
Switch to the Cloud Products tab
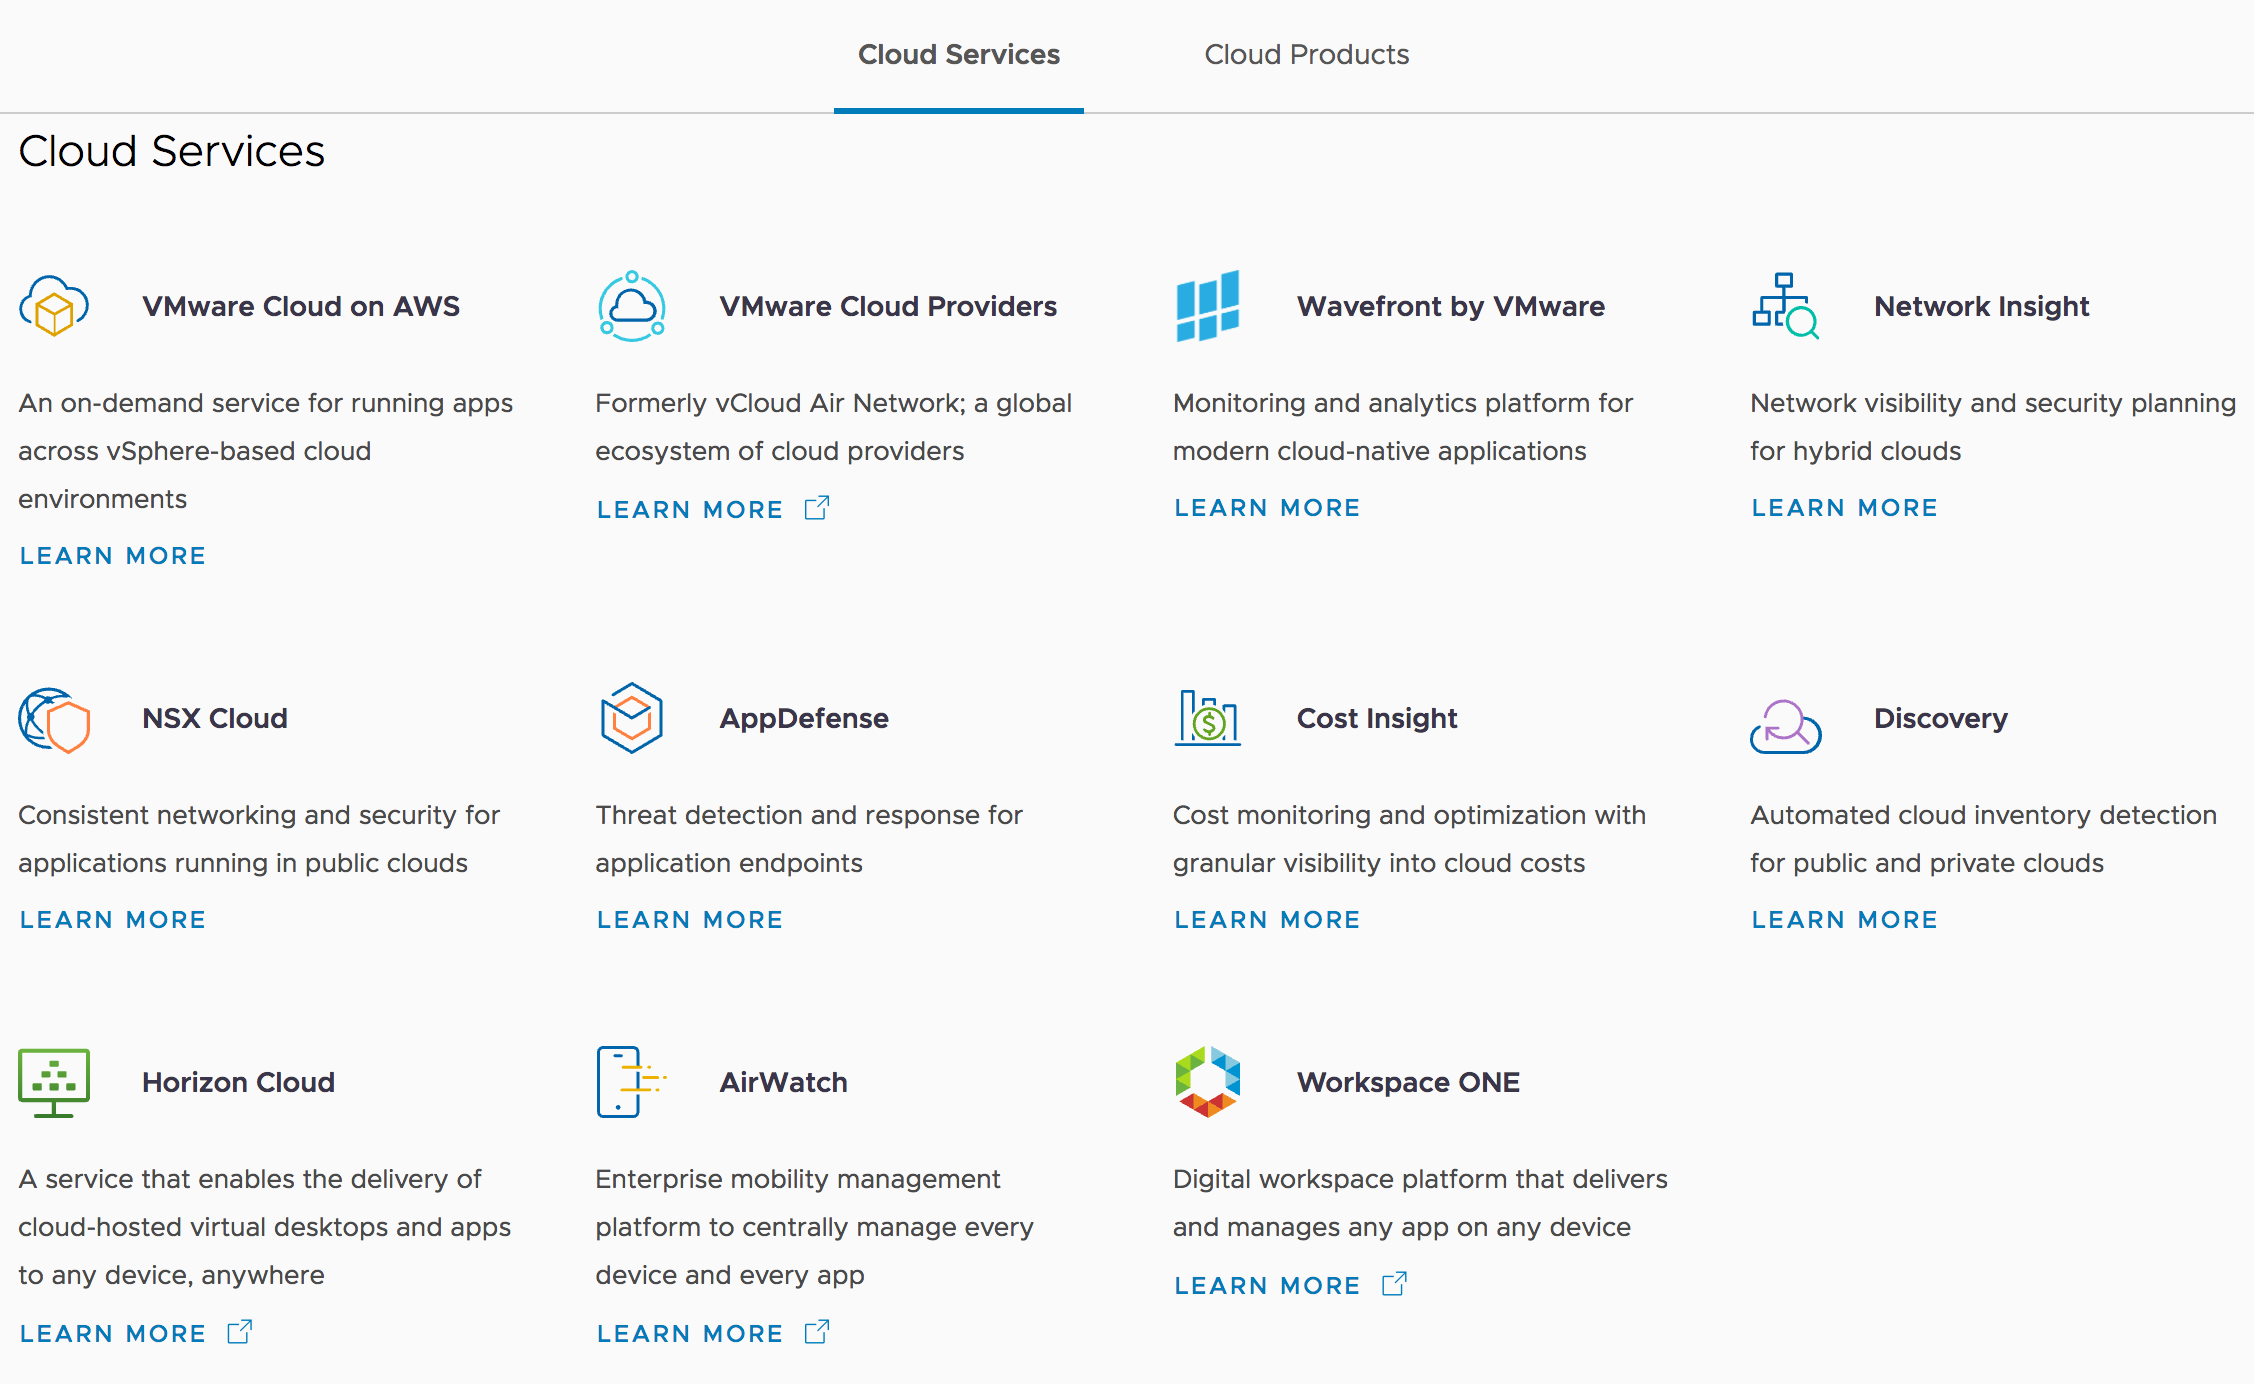1306,55
